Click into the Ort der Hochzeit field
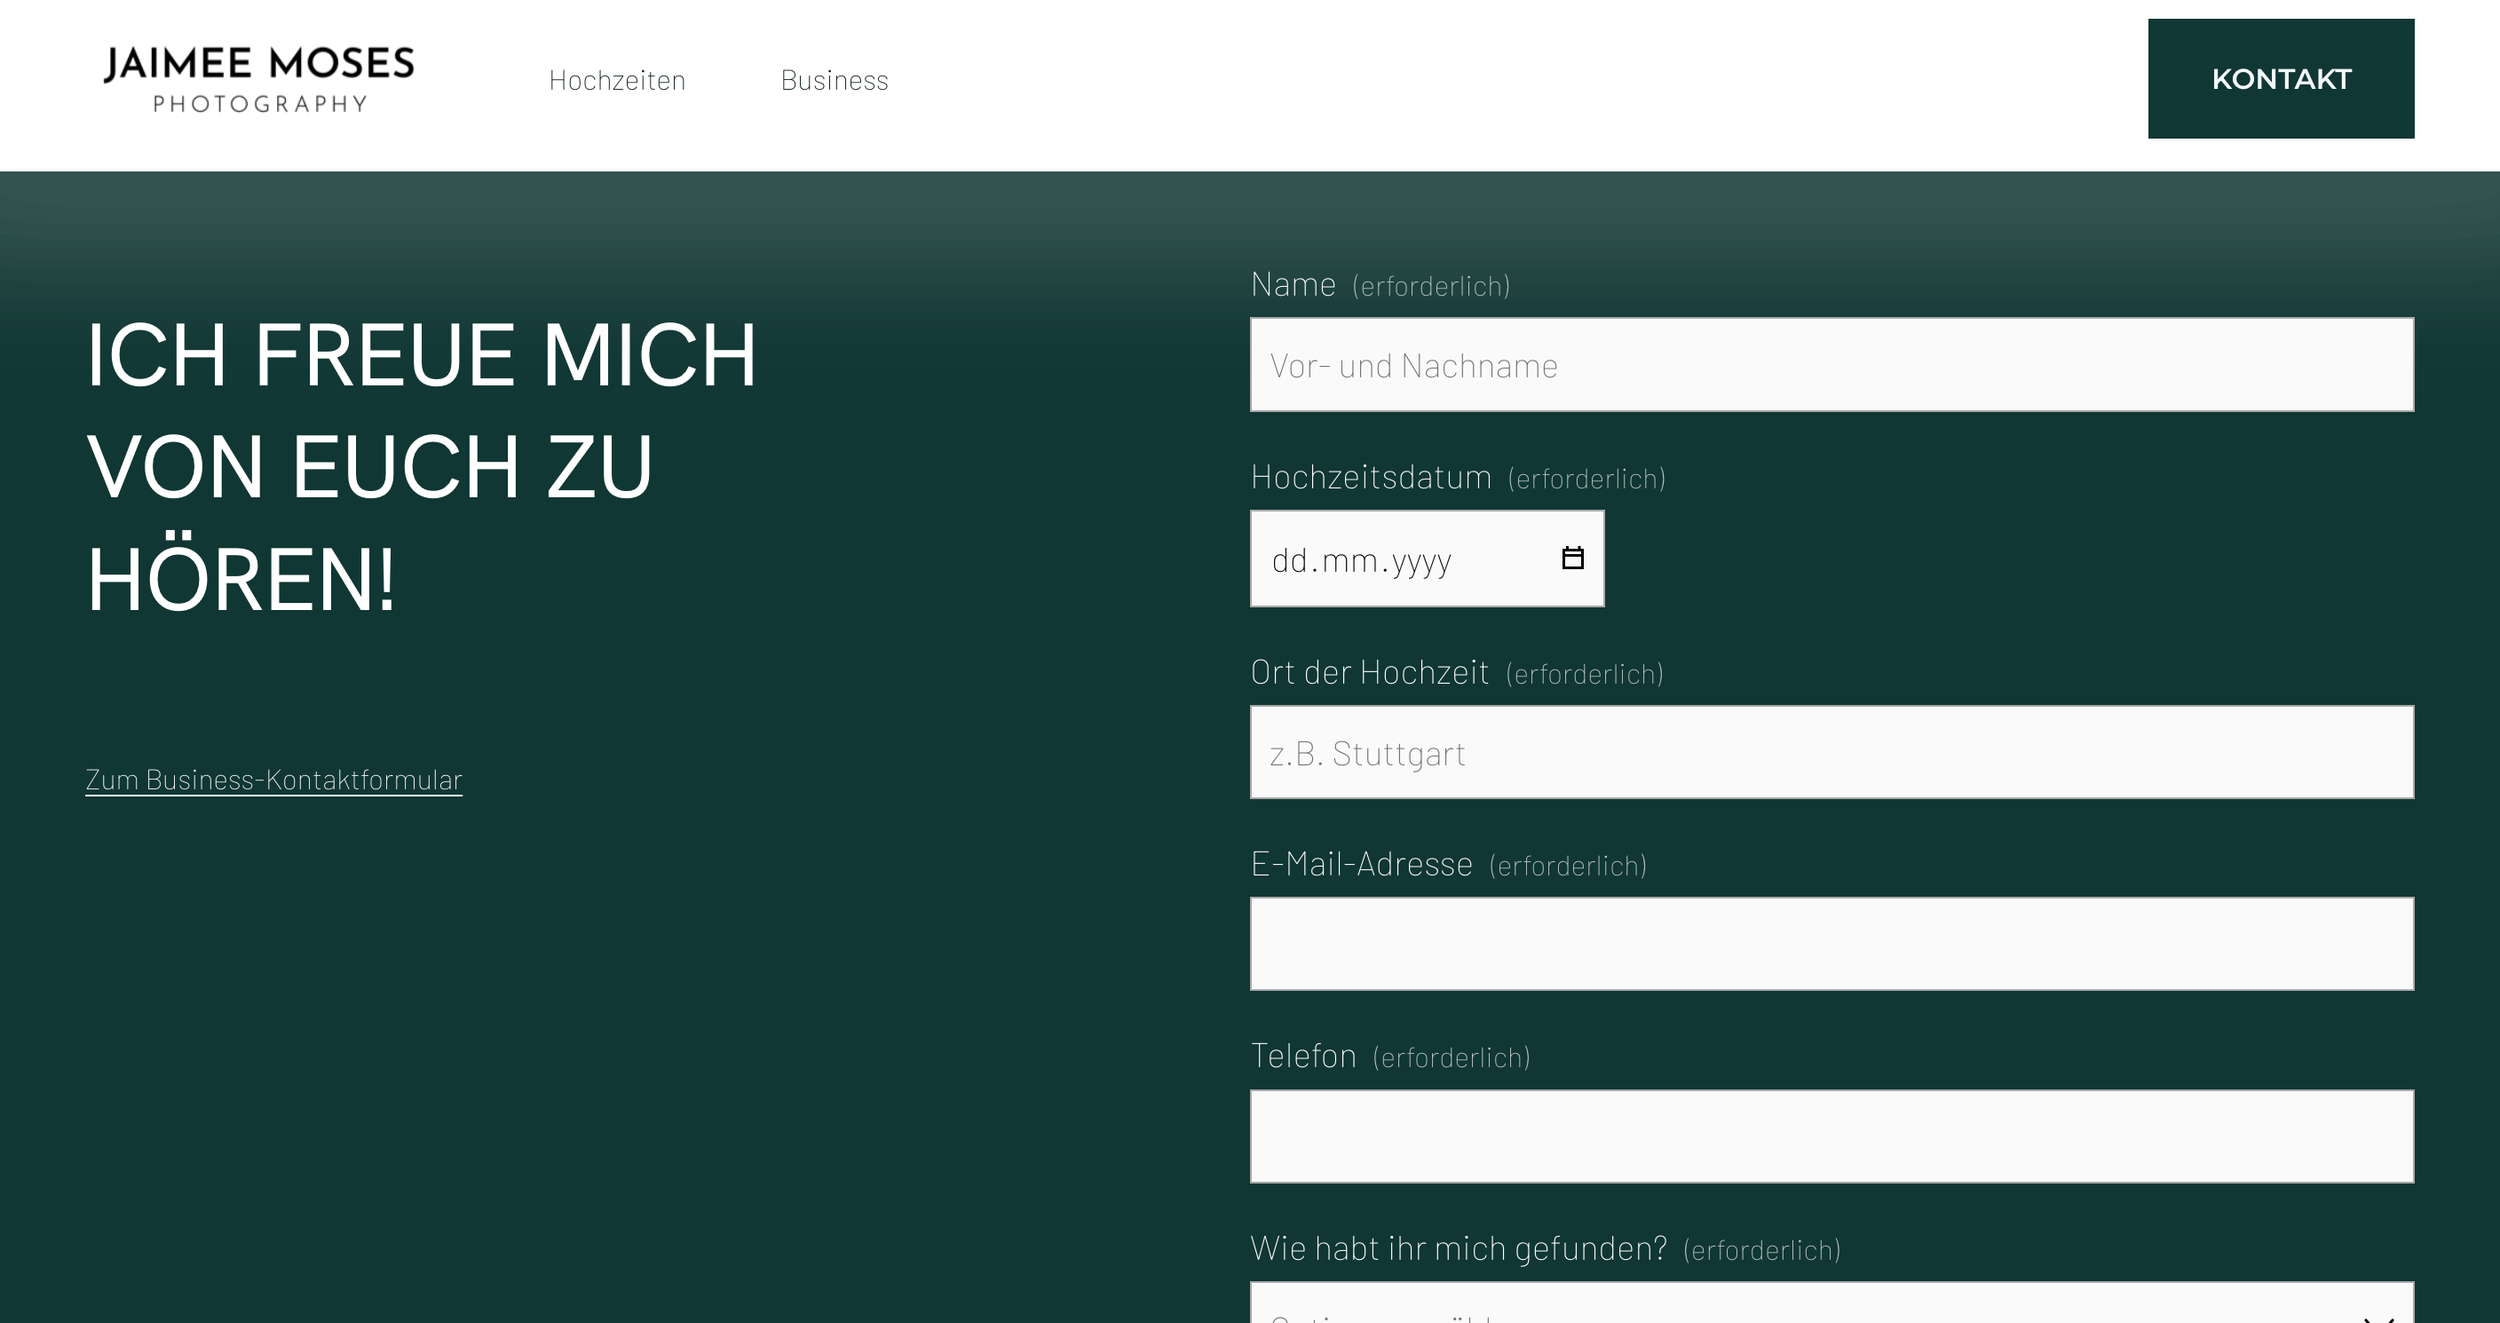The height and width of the screenshot is (1323, 2500). (1831, 752)
